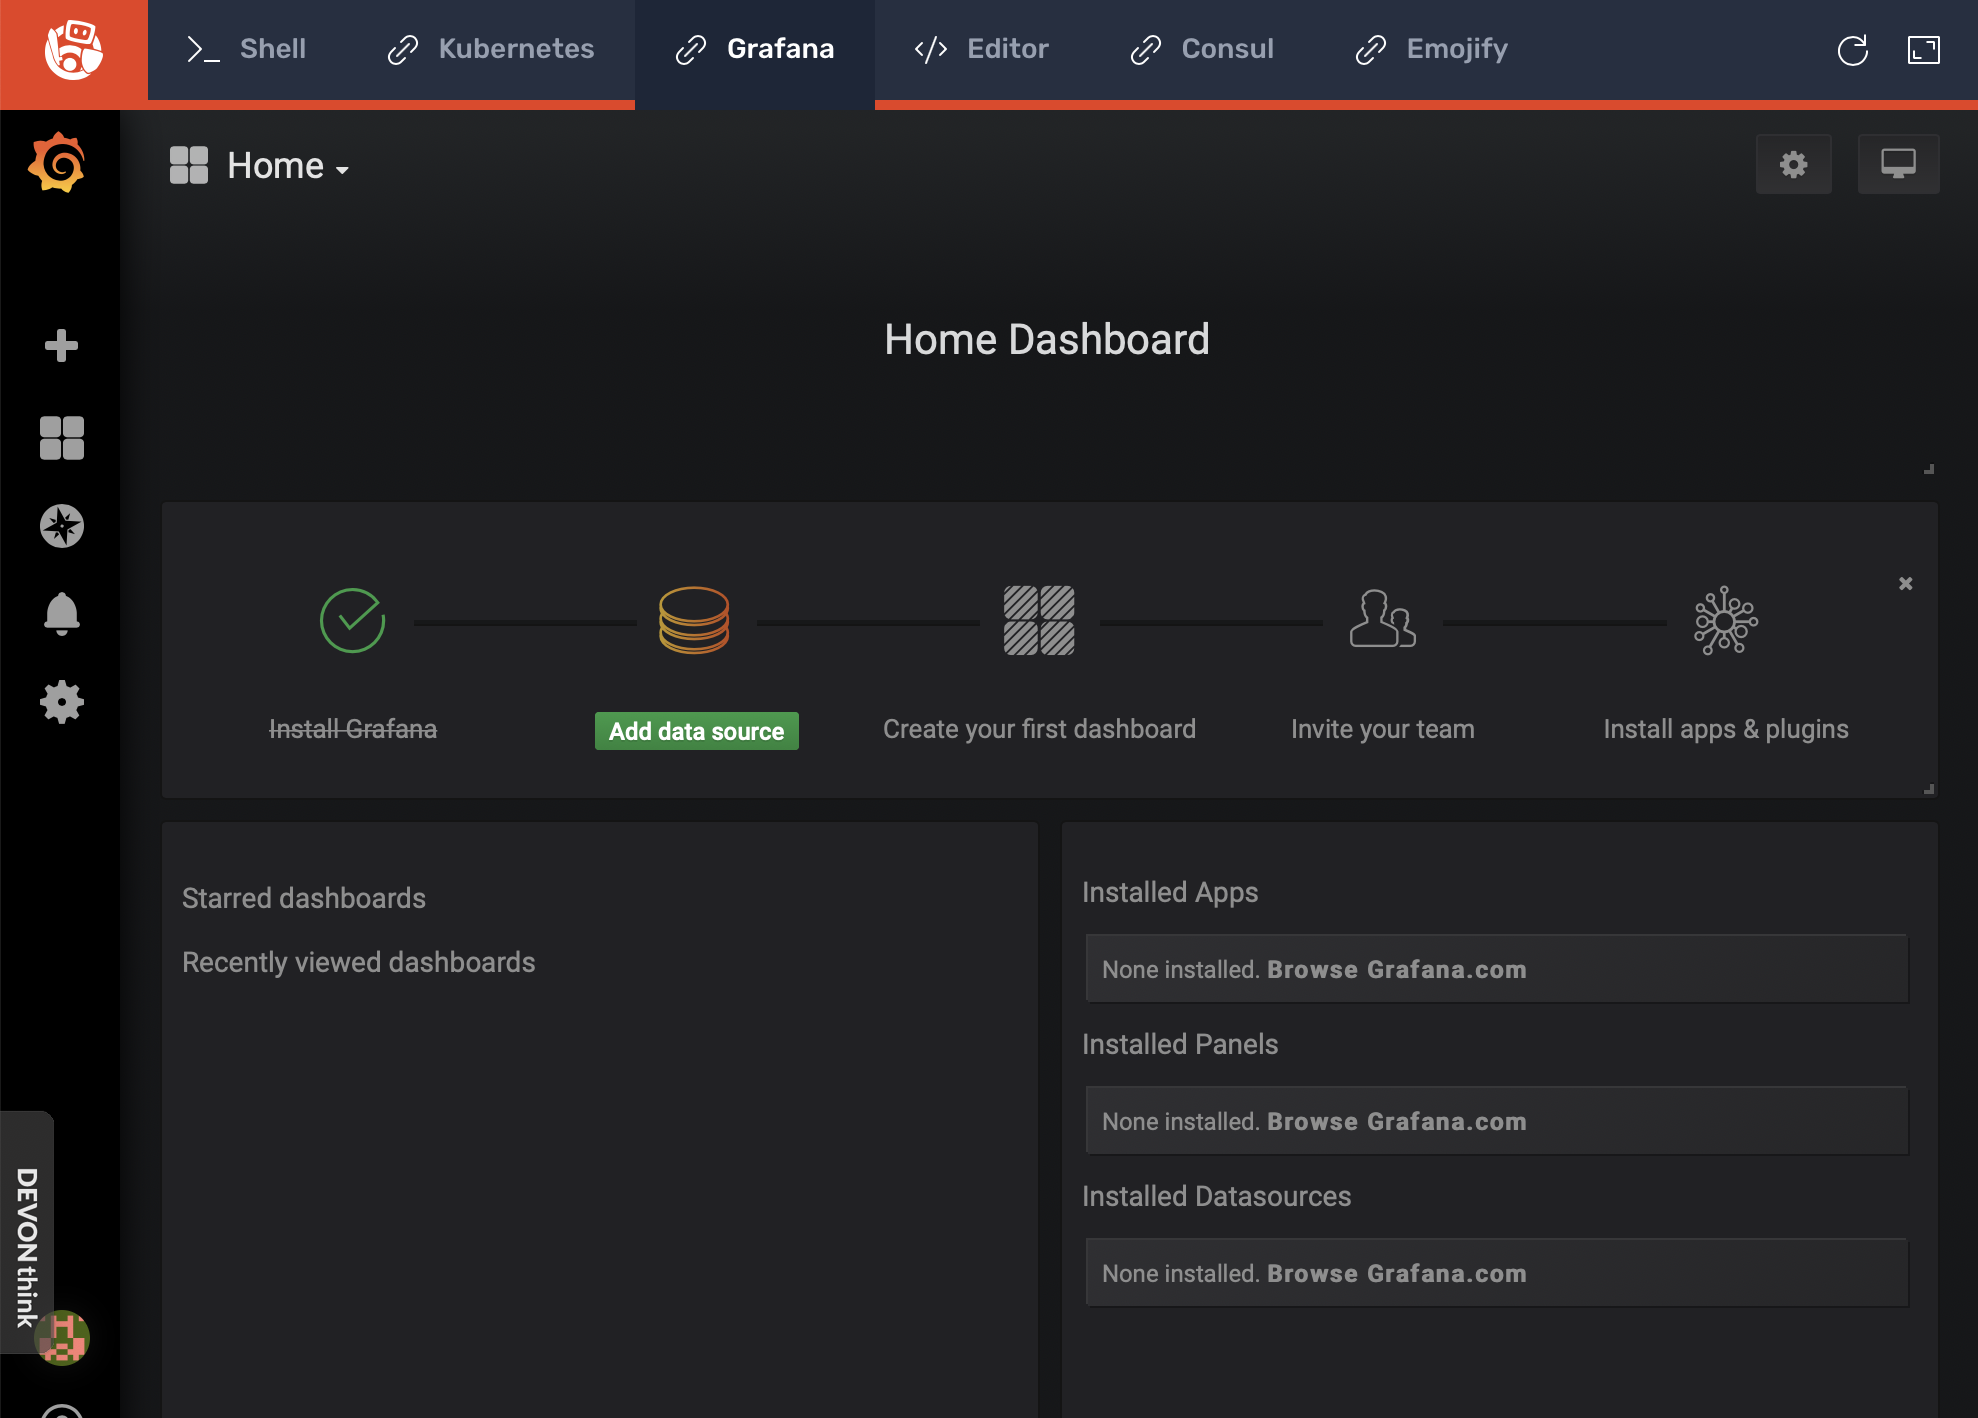Open Explore compass icon

point(61,526)
